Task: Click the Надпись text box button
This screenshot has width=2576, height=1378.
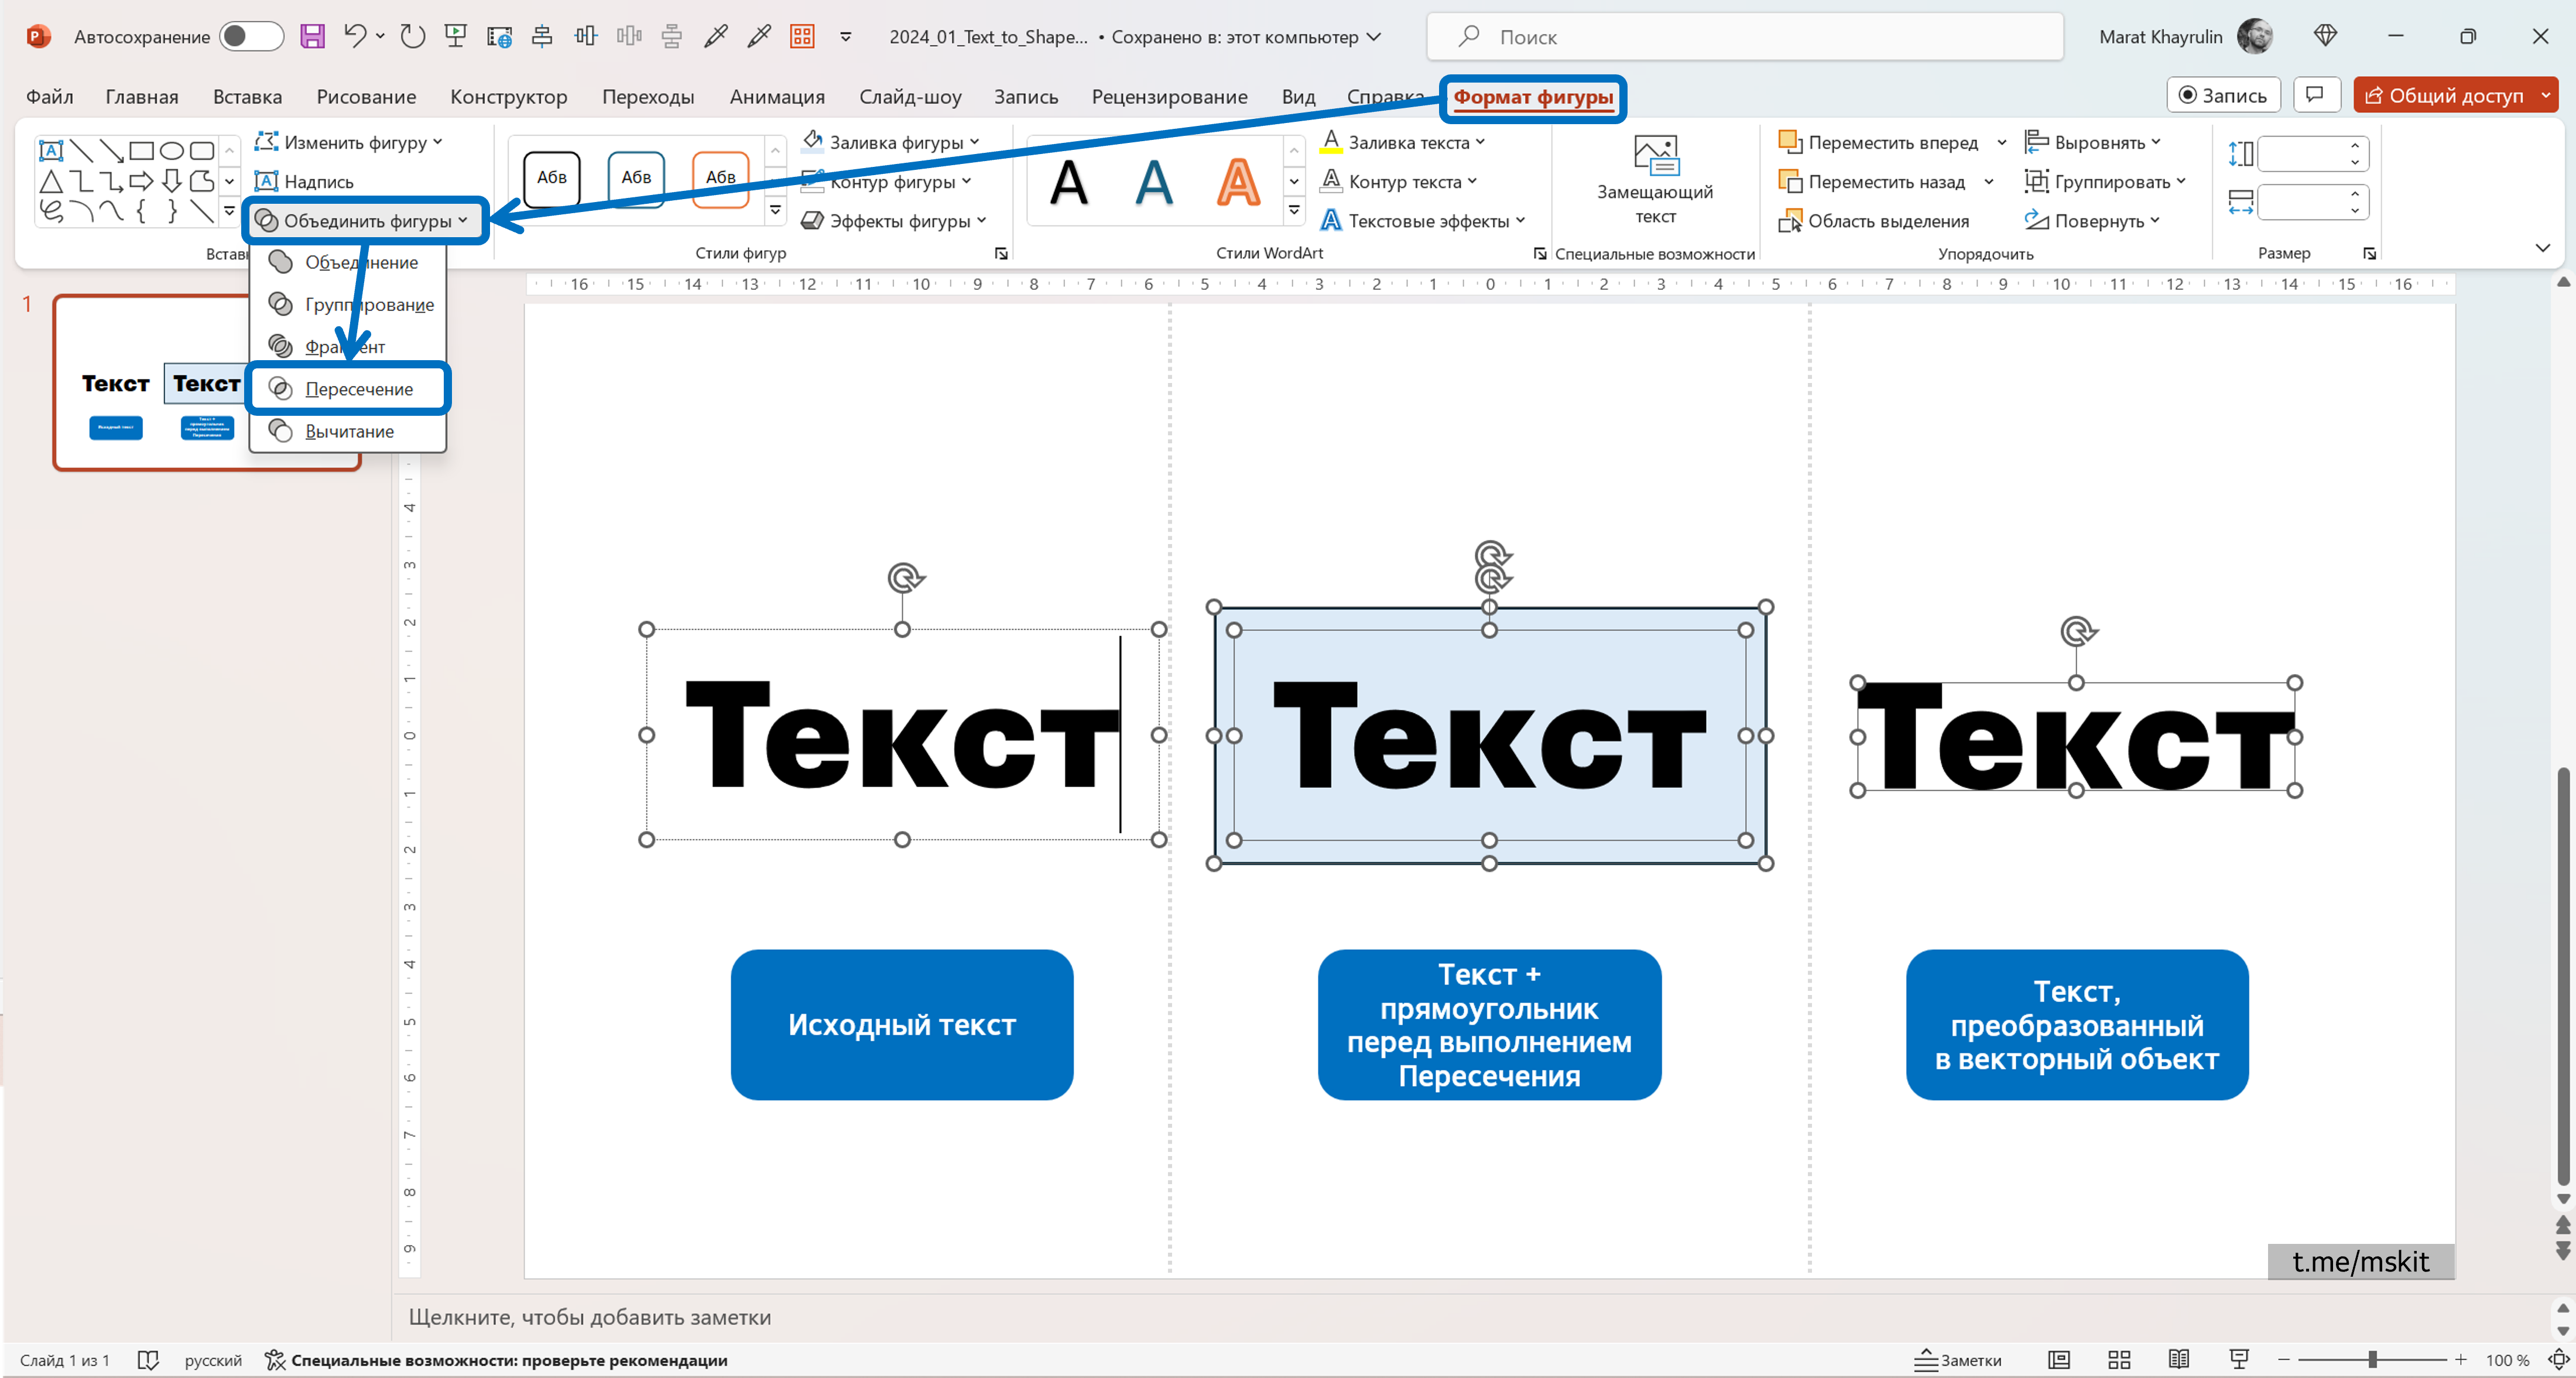Action: 304,181
